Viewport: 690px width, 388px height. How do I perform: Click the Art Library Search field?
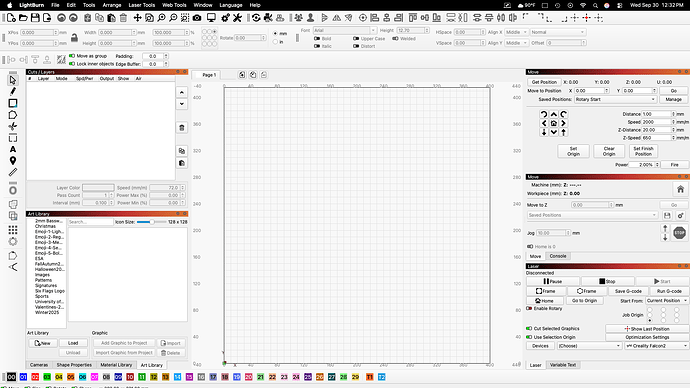coord(91,222)
